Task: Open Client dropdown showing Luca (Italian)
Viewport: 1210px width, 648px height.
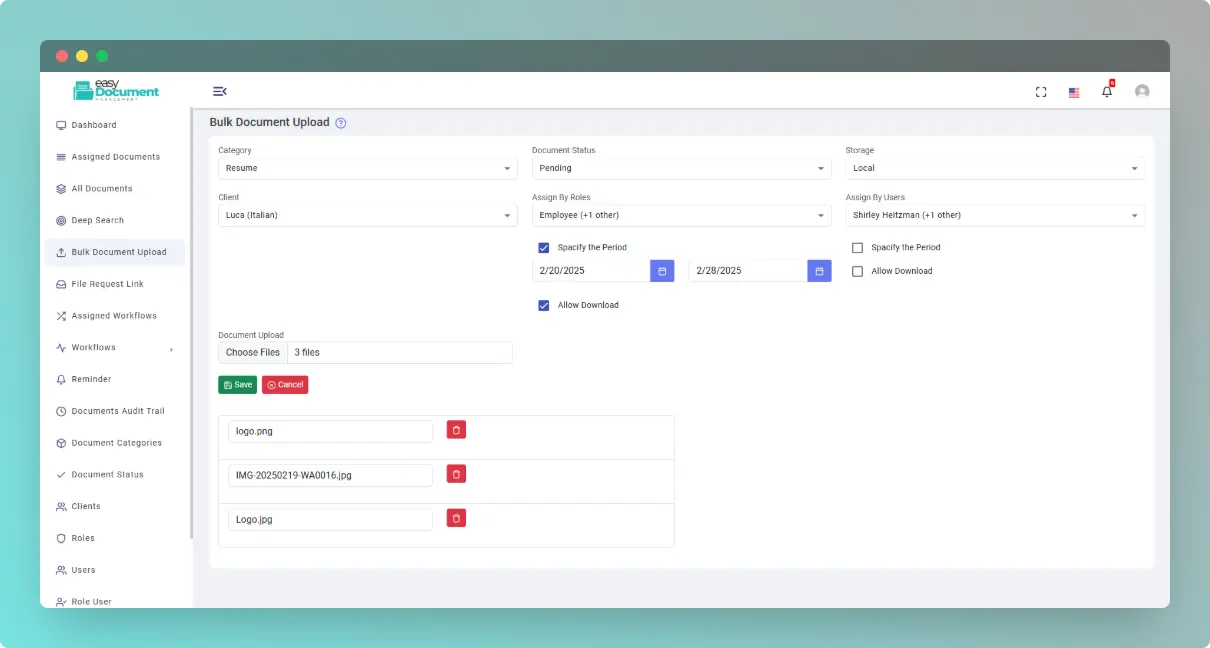Action: pos(368,215)
